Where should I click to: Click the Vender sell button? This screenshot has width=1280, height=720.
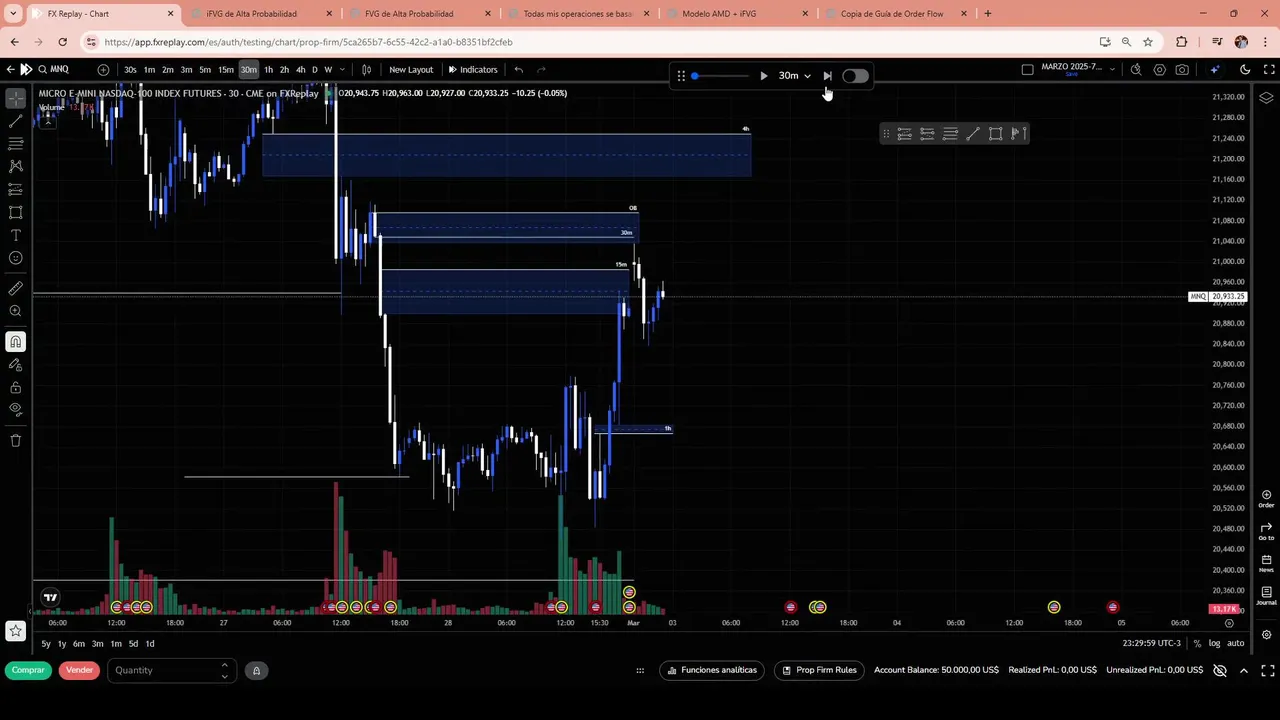pyautogui.click(x=79, y=670)
